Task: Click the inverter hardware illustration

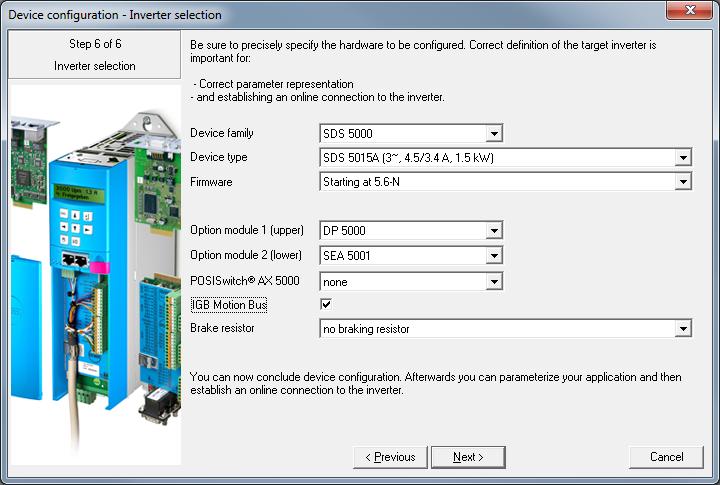Action: pos(95,276)
